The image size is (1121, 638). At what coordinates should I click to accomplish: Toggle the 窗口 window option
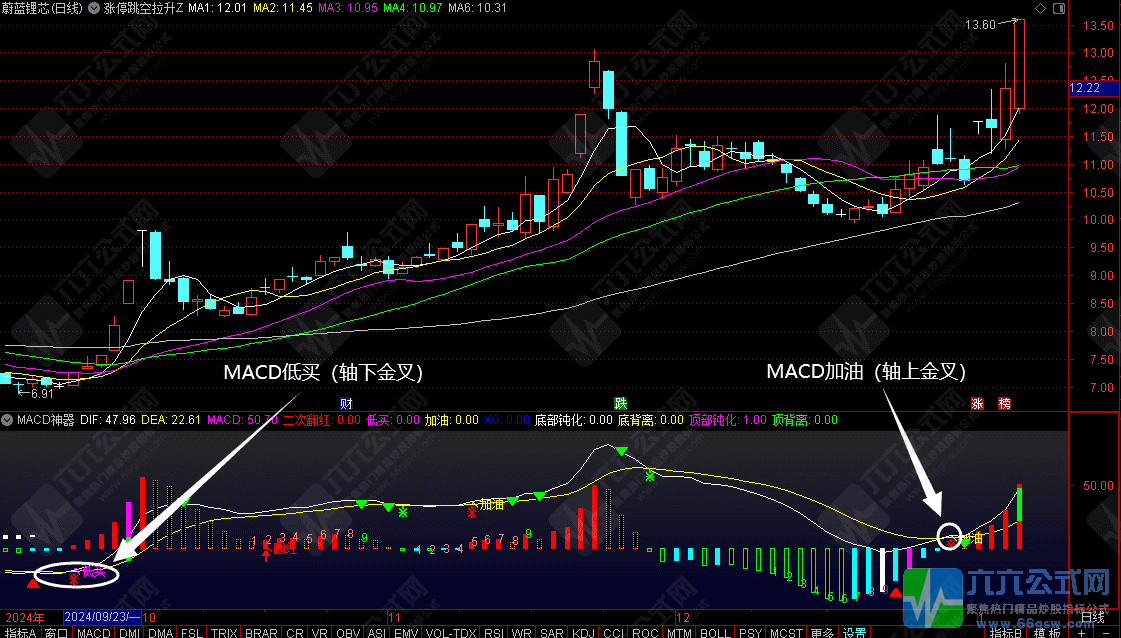(57, 632)
